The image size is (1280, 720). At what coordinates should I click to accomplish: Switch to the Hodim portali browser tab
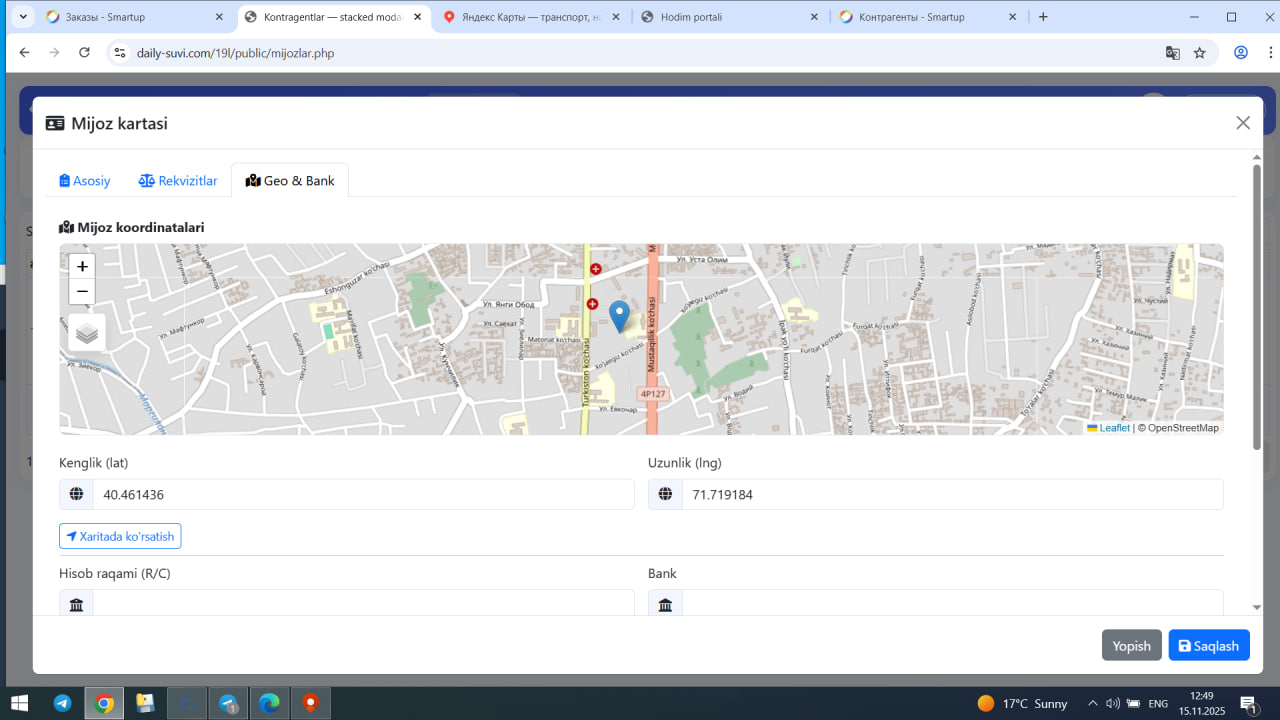(x=729, y=17)
